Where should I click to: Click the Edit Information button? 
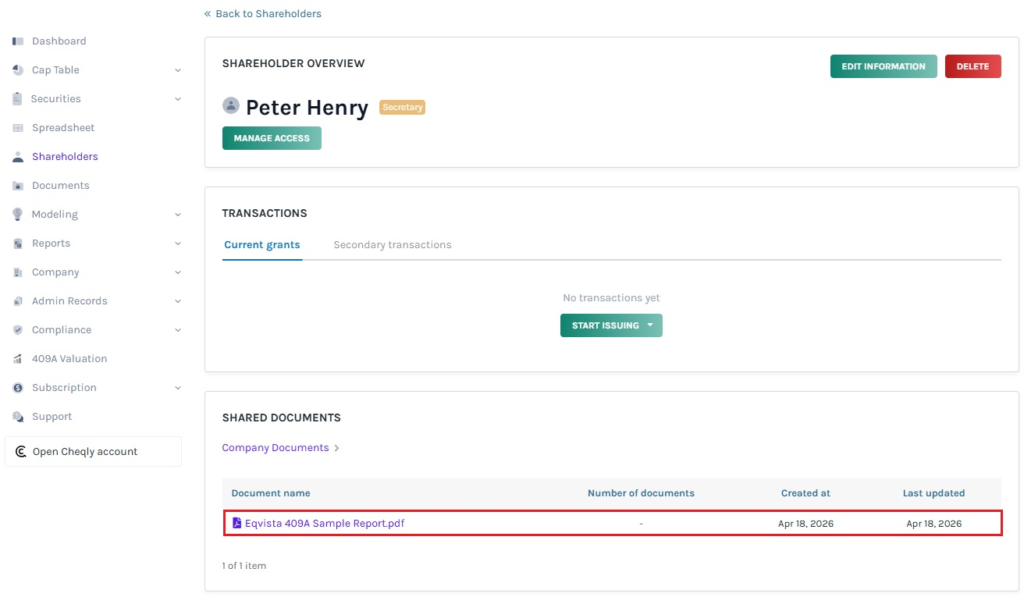883,65
